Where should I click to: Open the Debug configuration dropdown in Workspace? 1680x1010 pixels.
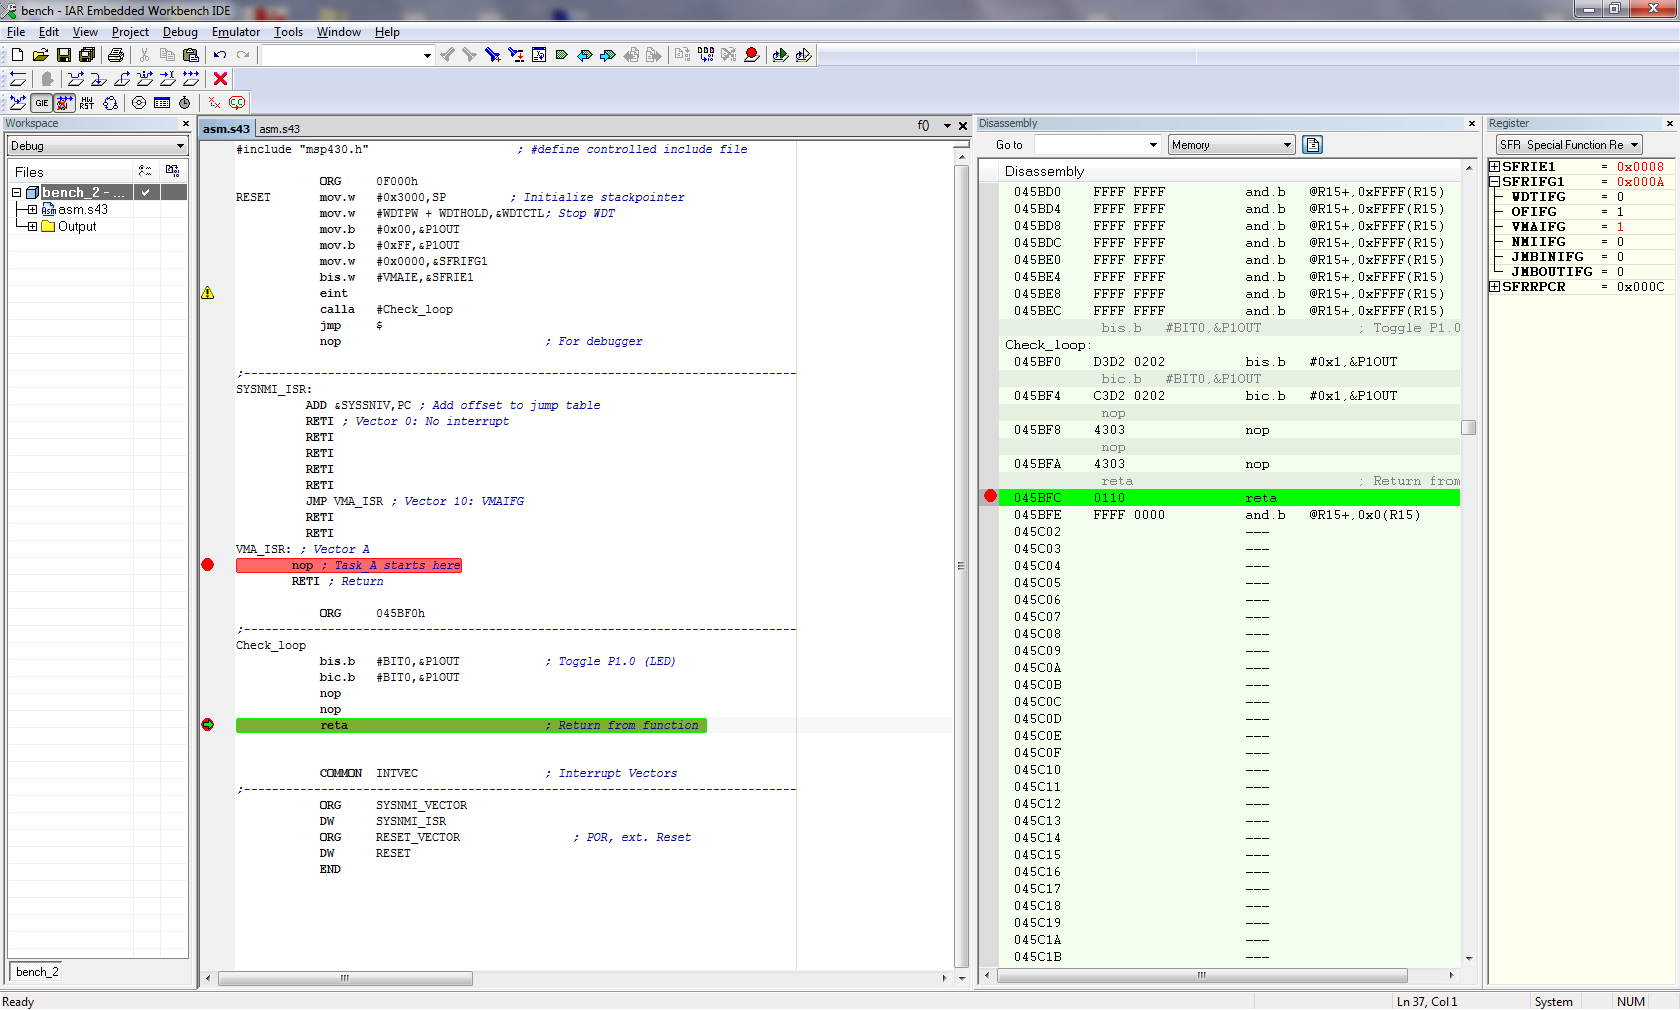point(97,146)
